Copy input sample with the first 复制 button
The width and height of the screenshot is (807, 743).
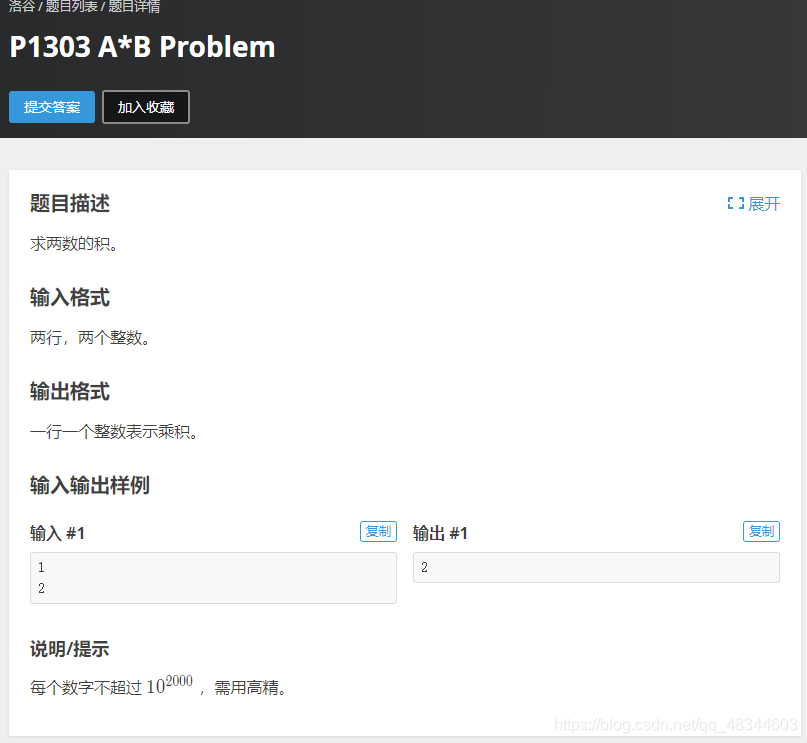tap(378, 531)
